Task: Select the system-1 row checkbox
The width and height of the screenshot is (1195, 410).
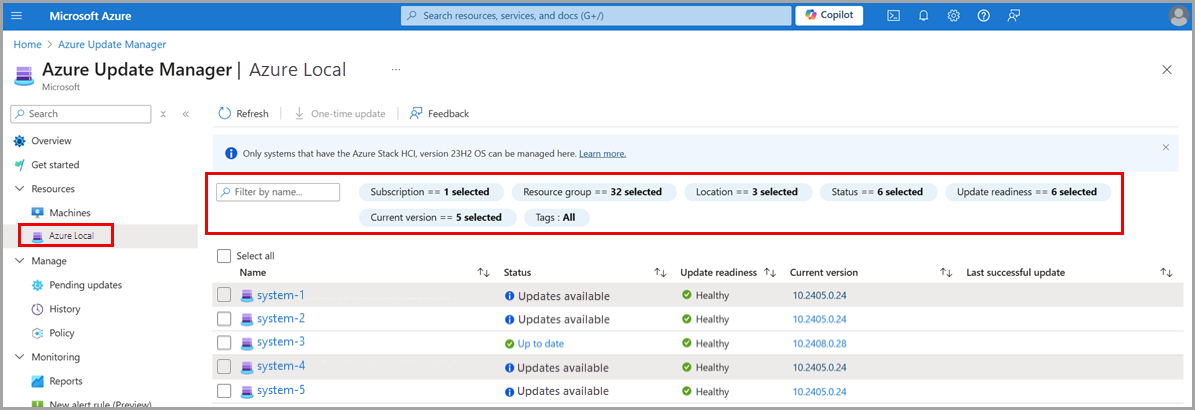Action: click(224, 295)
